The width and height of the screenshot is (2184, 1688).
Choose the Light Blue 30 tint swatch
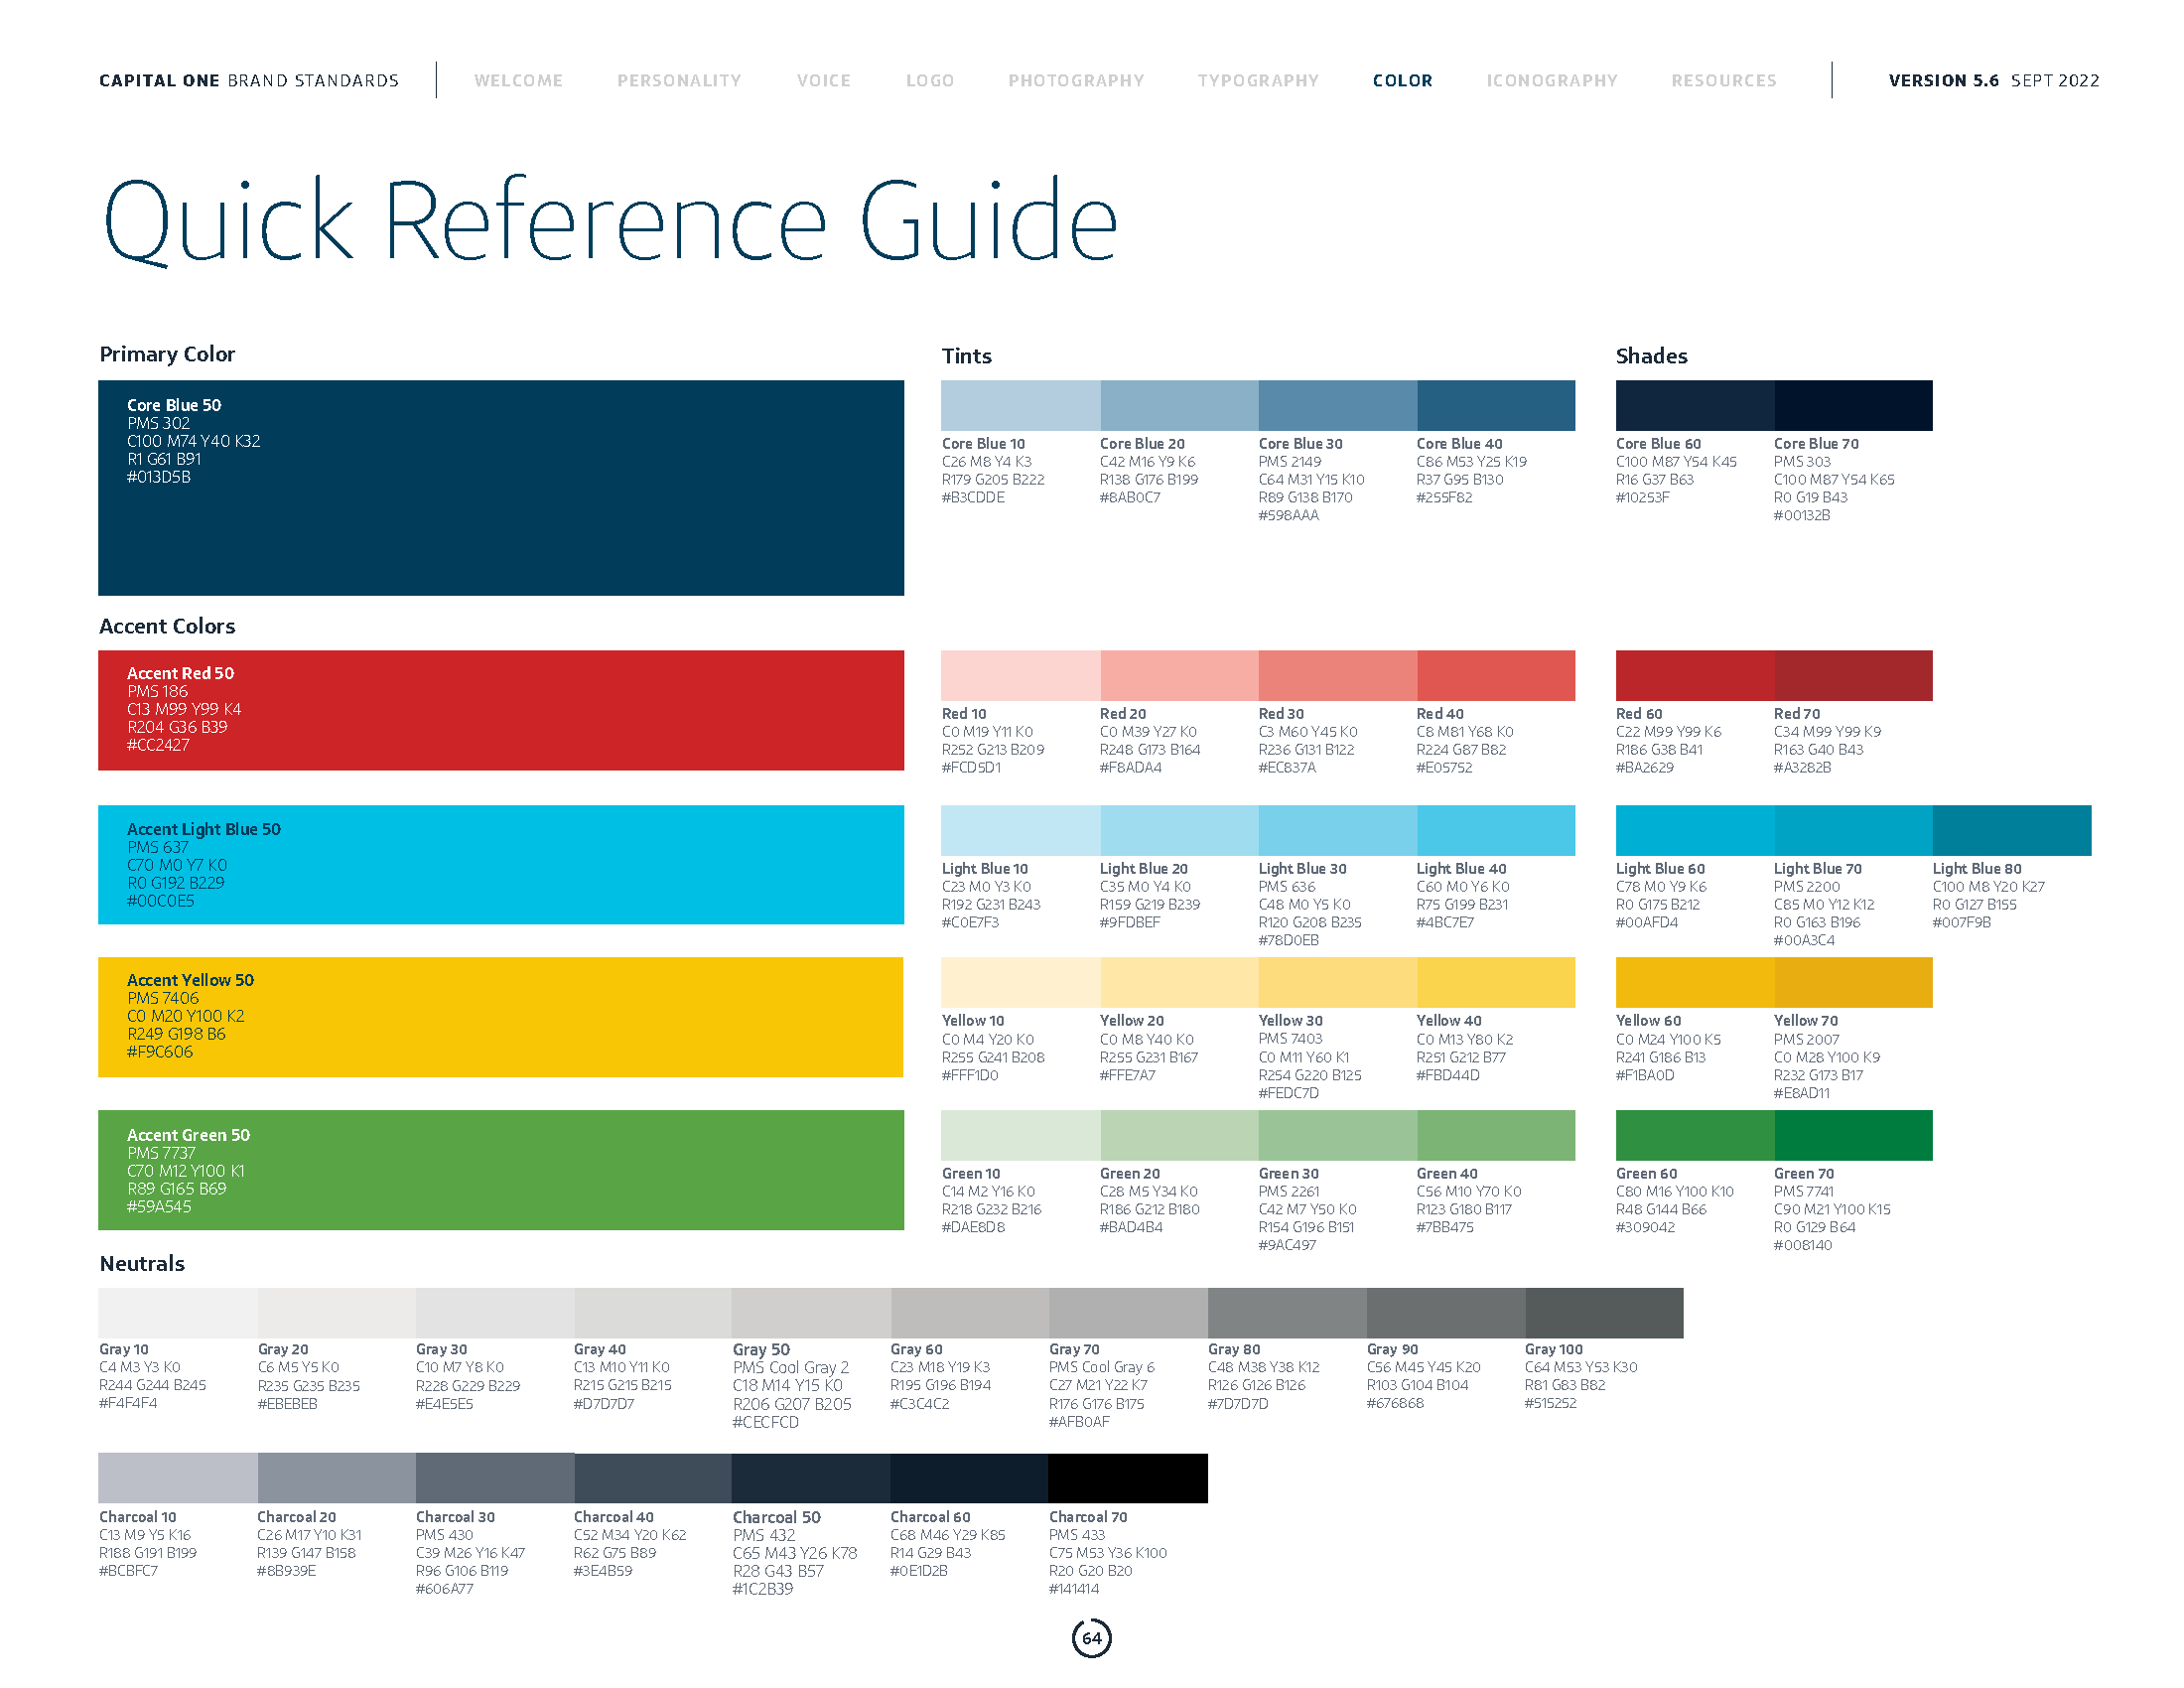[1337, 830]
